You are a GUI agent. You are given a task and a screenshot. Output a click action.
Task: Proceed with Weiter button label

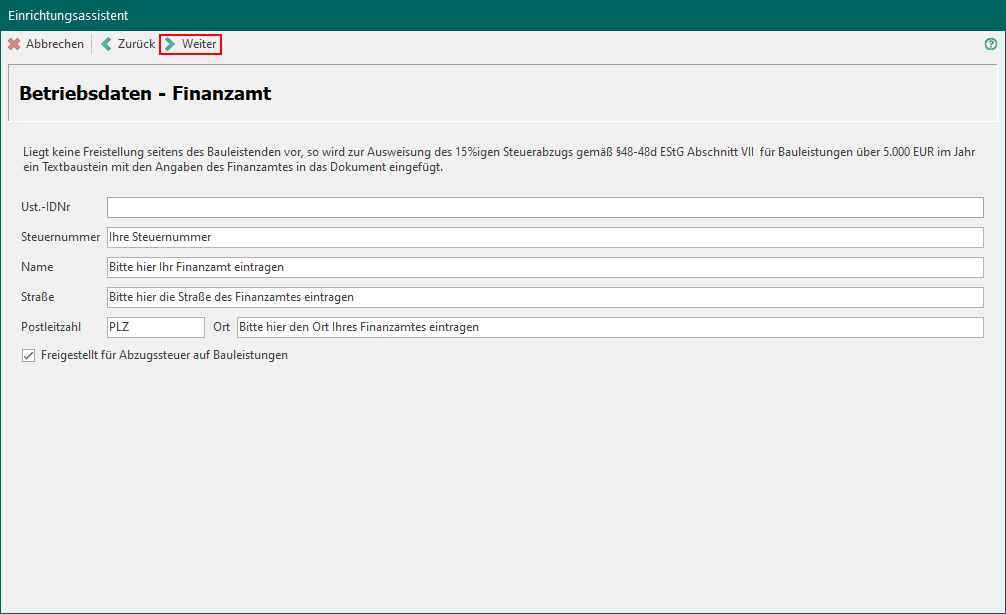(199, 44)
